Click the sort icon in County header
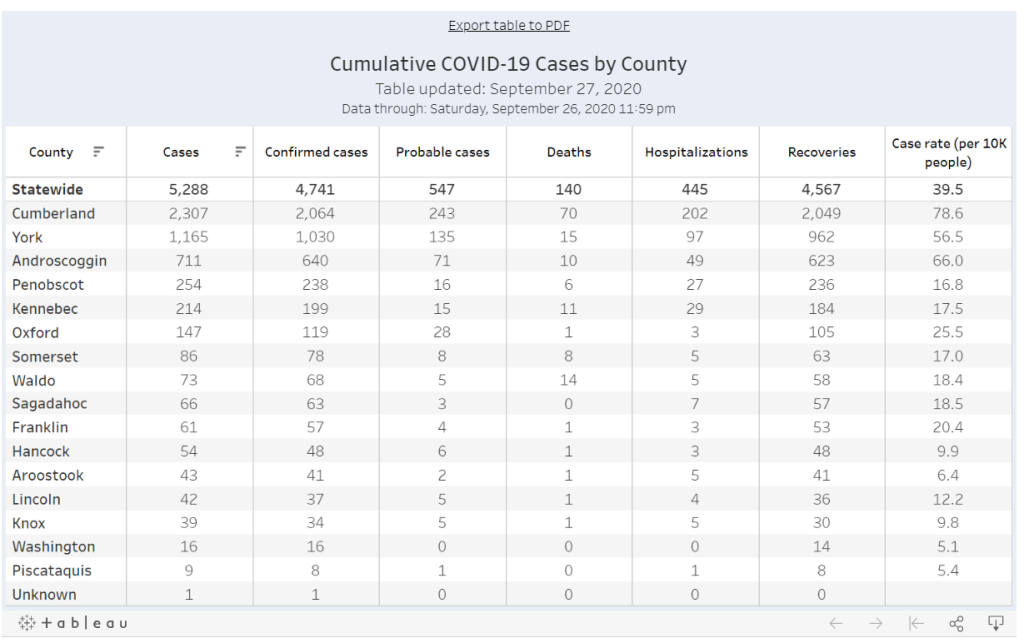 coord(98,152)
